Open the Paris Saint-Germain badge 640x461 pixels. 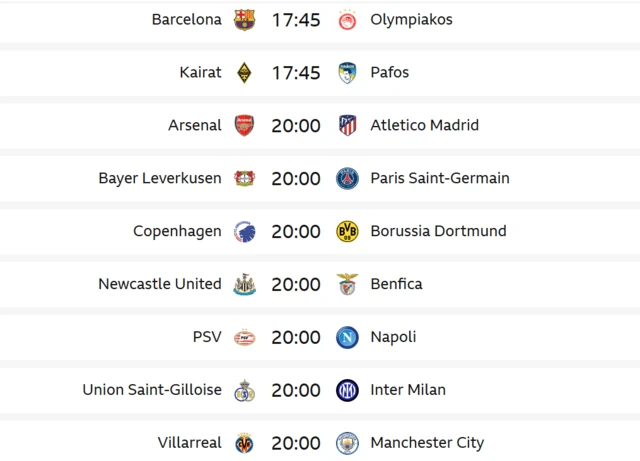point(347,179)
